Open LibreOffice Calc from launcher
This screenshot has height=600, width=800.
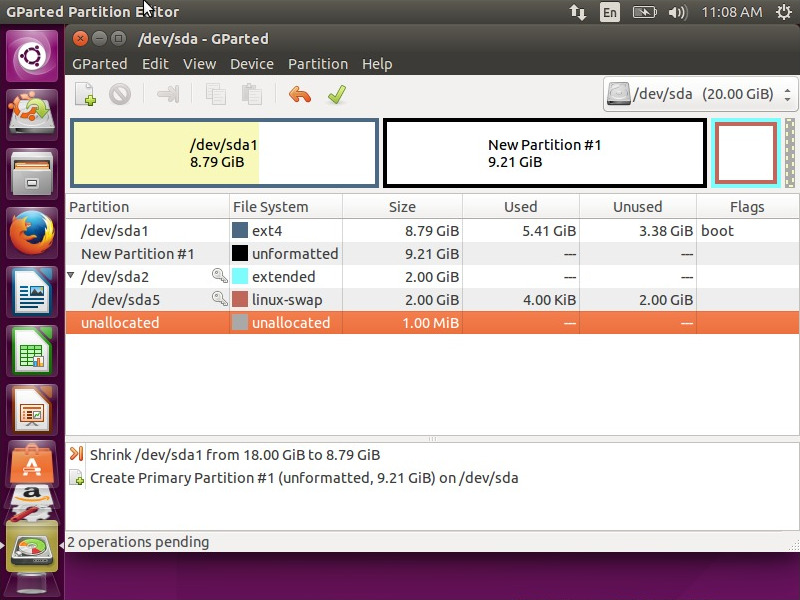pyautogui.click(x=32, y=351)
